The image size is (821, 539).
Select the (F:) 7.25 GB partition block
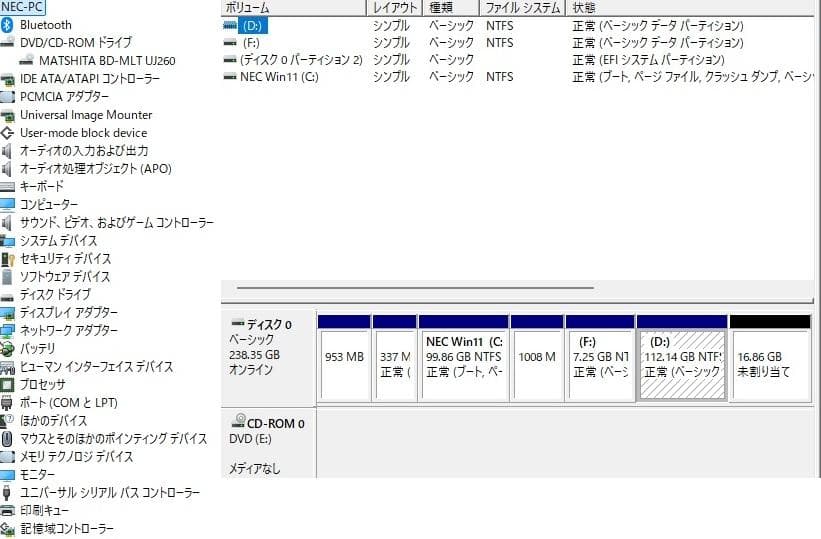point(600,359)
